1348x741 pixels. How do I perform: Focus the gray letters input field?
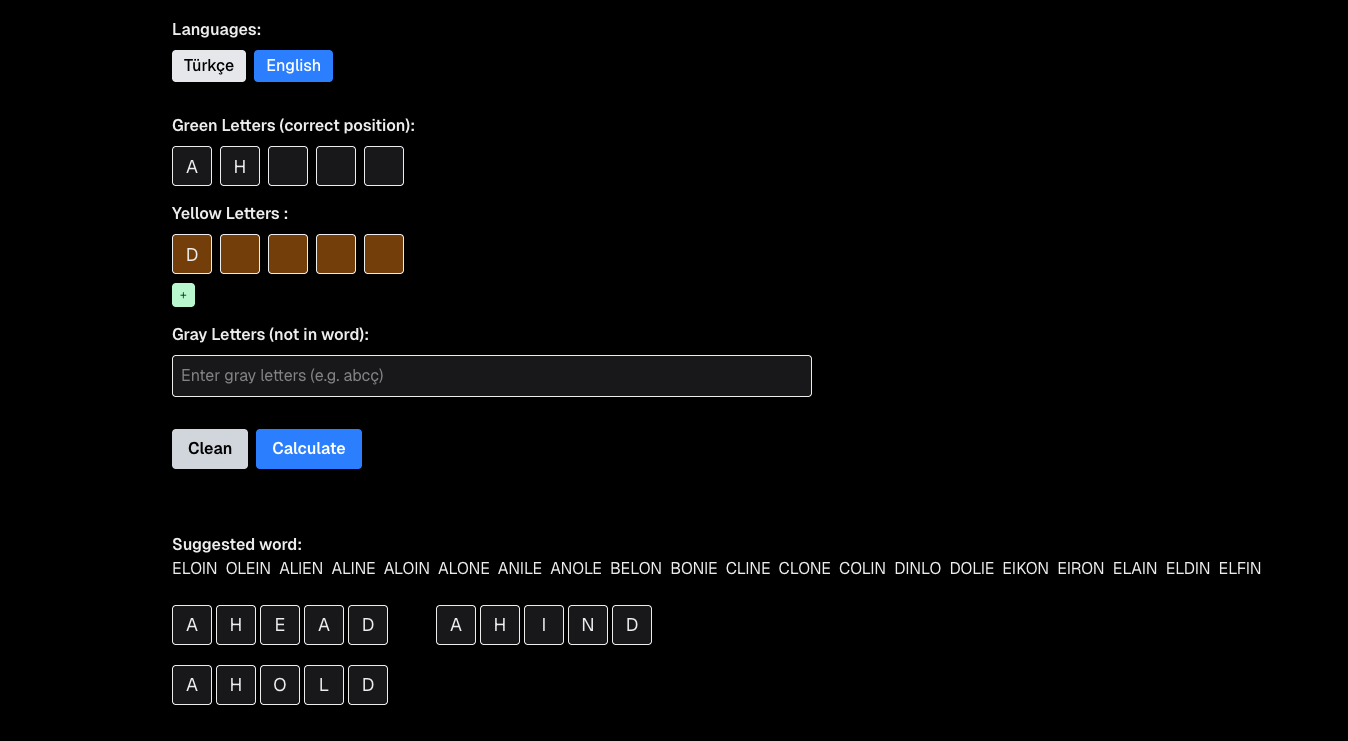coord(491,375)
